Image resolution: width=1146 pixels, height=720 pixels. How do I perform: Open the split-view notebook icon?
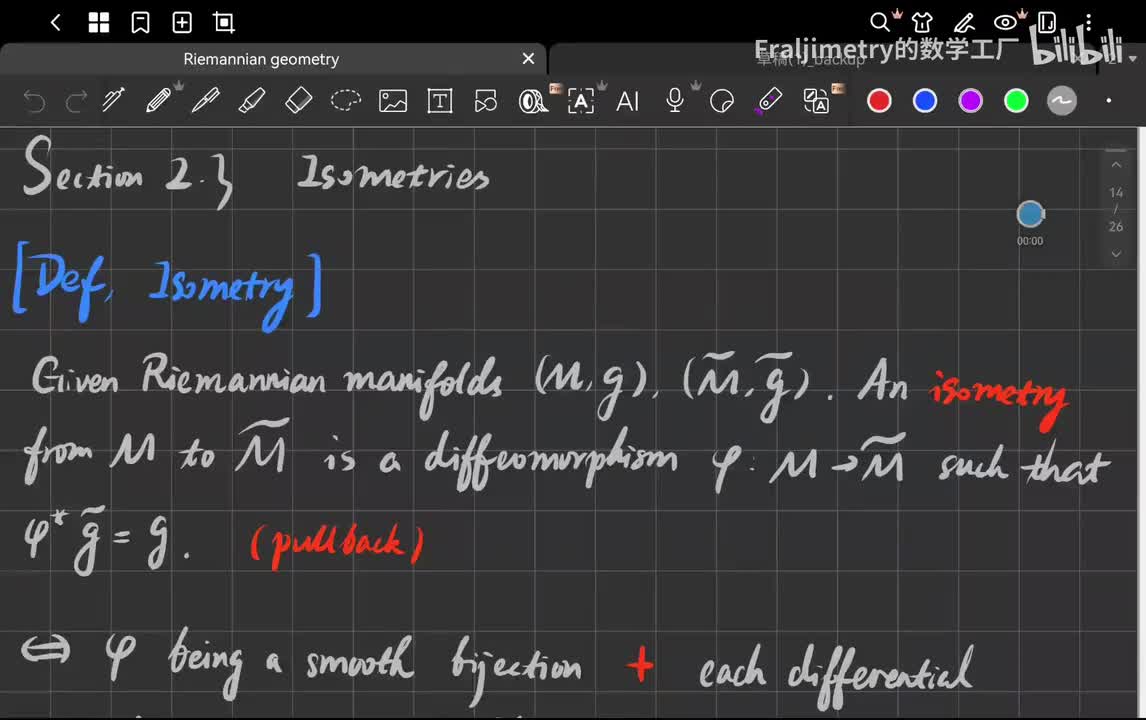point(1047,23)
